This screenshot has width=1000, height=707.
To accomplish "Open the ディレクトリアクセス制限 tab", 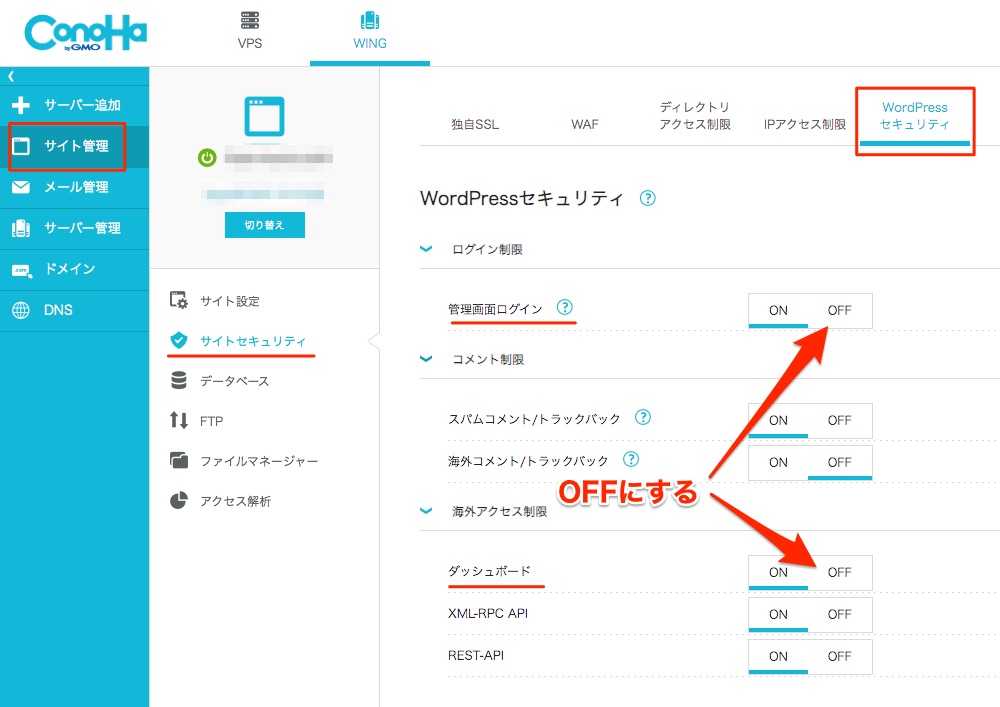I will coord(695,115).
